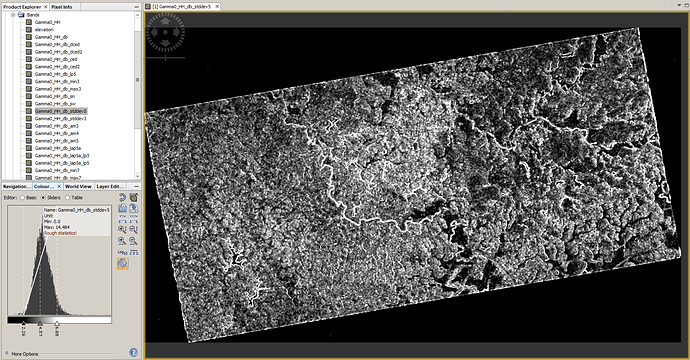Viewport: 690px width, 360px height.
Task: Zoom out histogram horizontally
Action: pos(133,241)
